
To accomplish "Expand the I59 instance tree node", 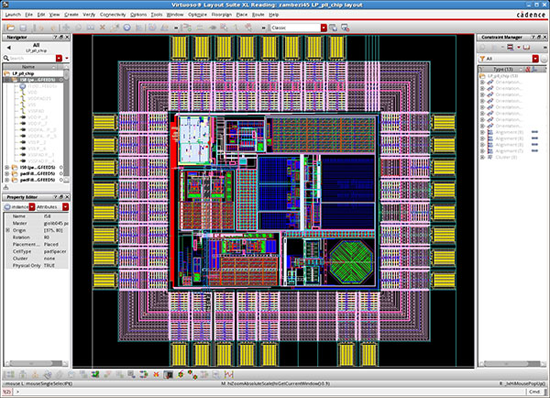I will tap(7, 167).
